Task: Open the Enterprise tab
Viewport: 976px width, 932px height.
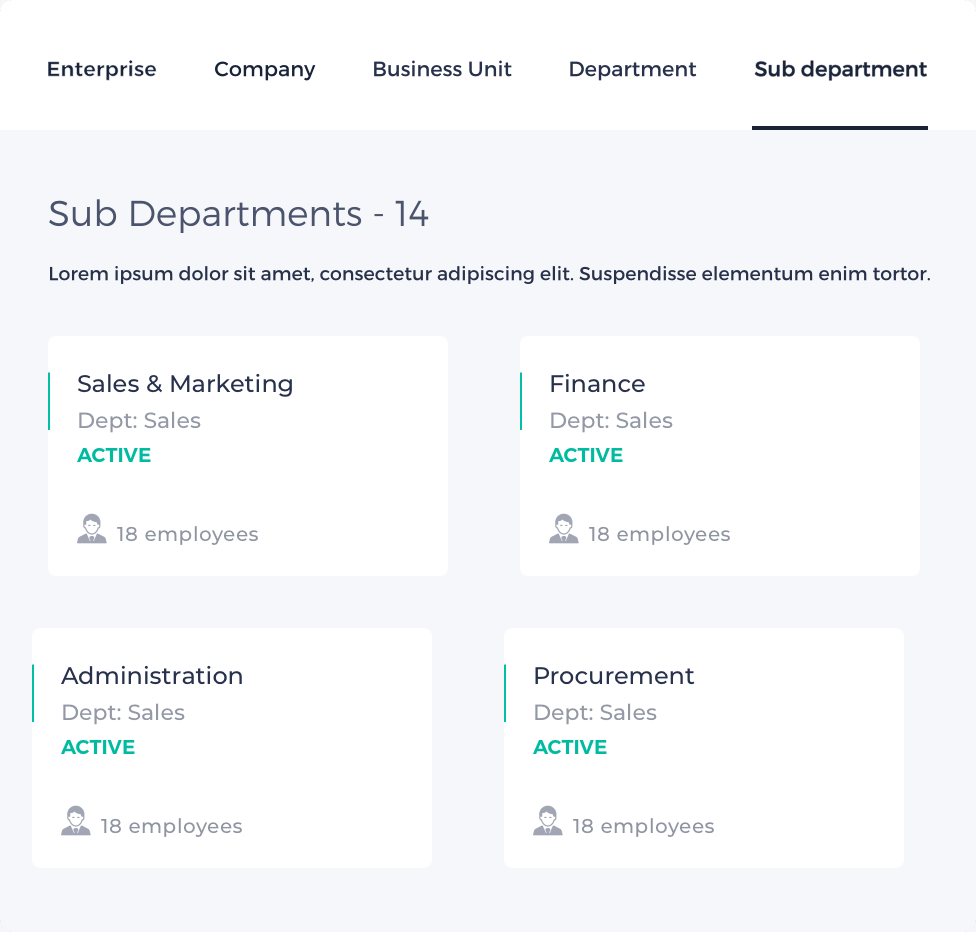Action: (x=101, y=69)
